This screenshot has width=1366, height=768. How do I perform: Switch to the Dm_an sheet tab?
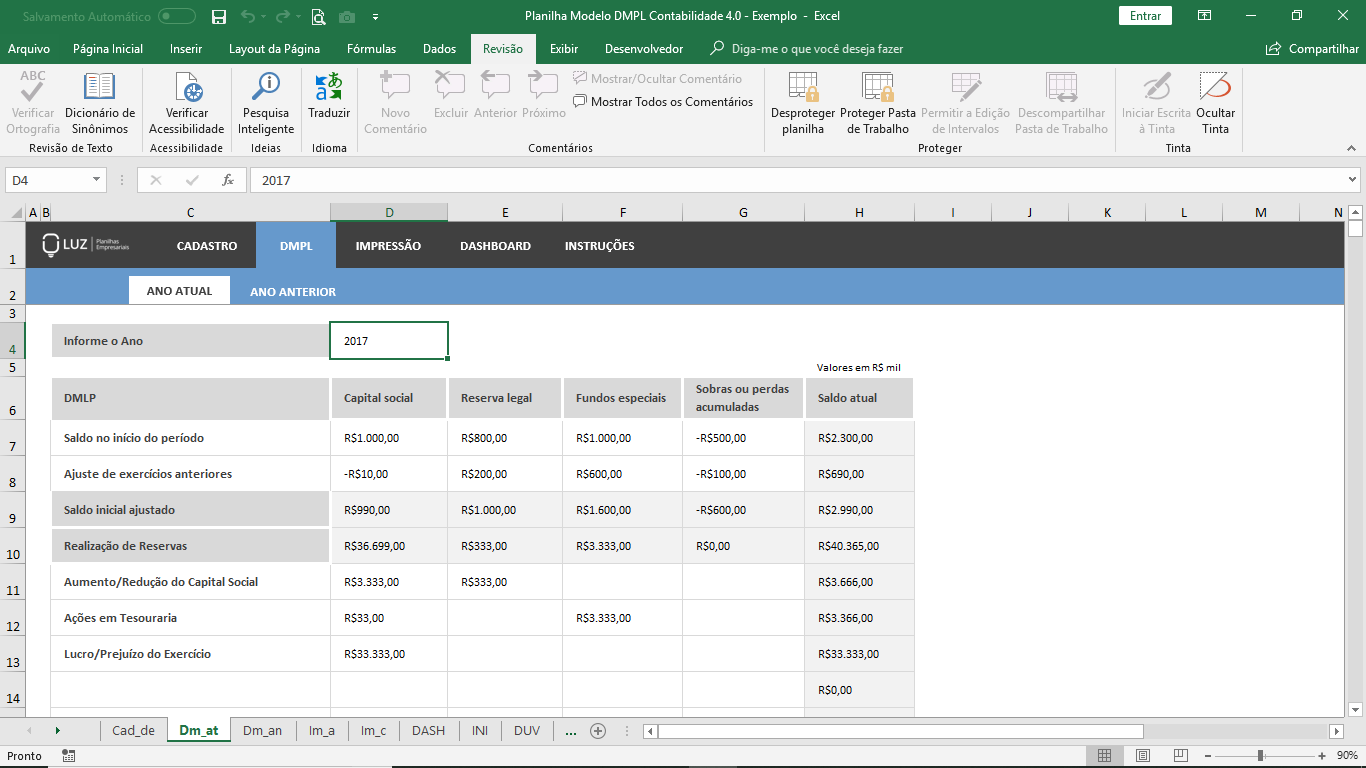262,731
